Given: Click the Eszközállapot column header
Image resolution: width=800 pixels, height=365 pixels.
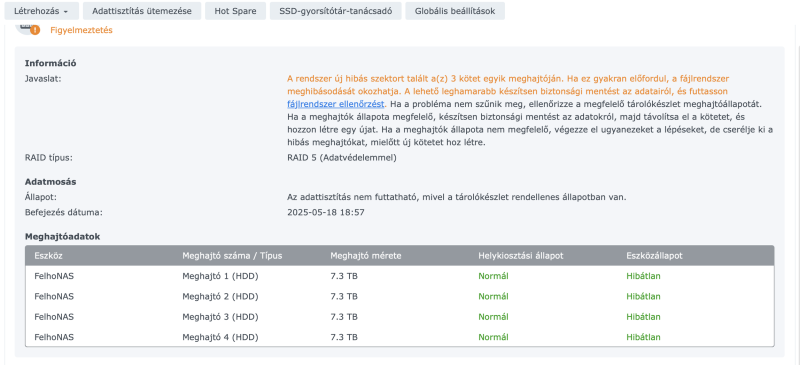Looking at the screenshot, I should click(x=654, y=256).
